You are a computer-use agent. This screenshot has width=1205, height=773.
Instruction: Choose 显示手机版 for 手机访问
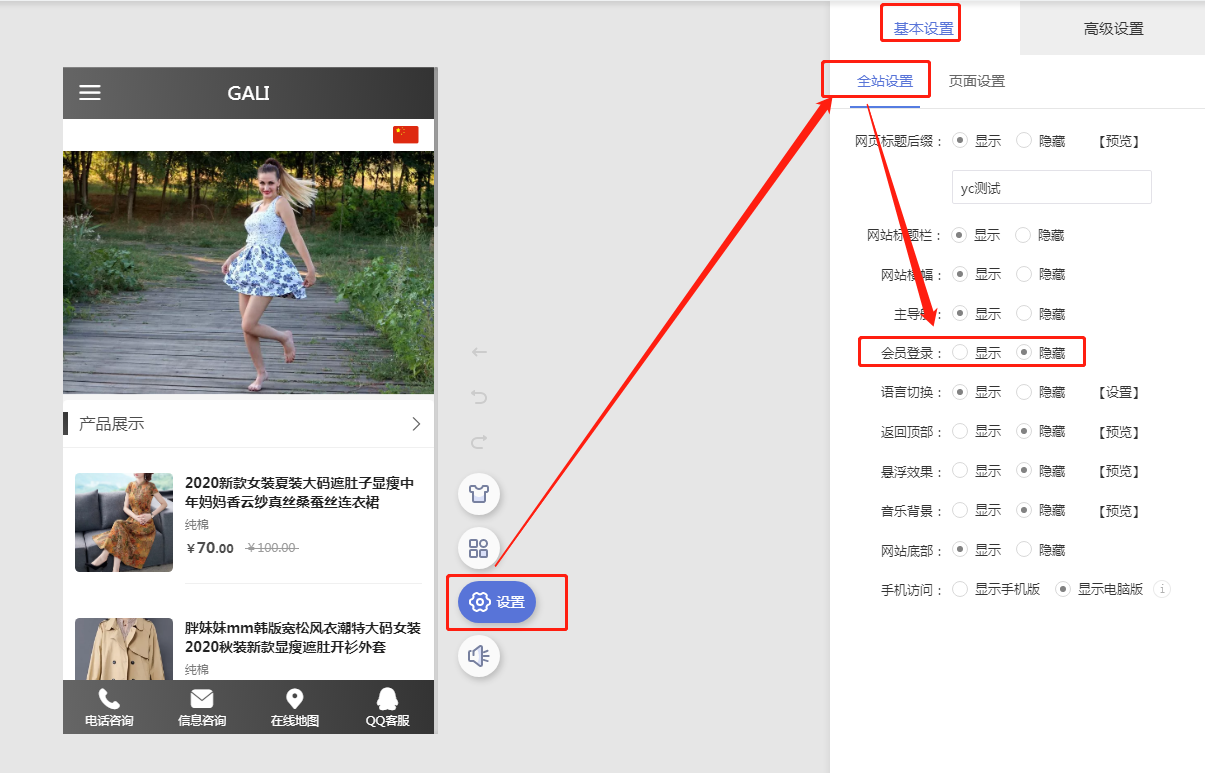tap(960, 589)
